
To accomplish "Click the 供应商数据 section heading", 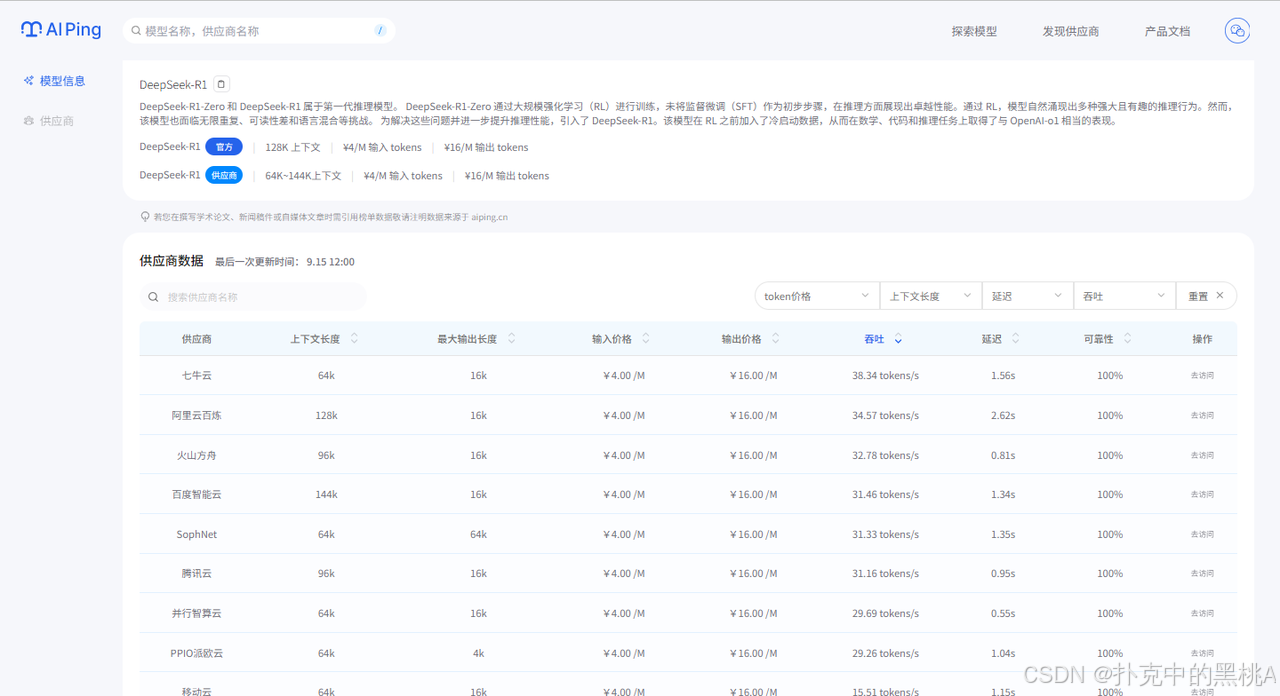I will [x=171, y=261].
